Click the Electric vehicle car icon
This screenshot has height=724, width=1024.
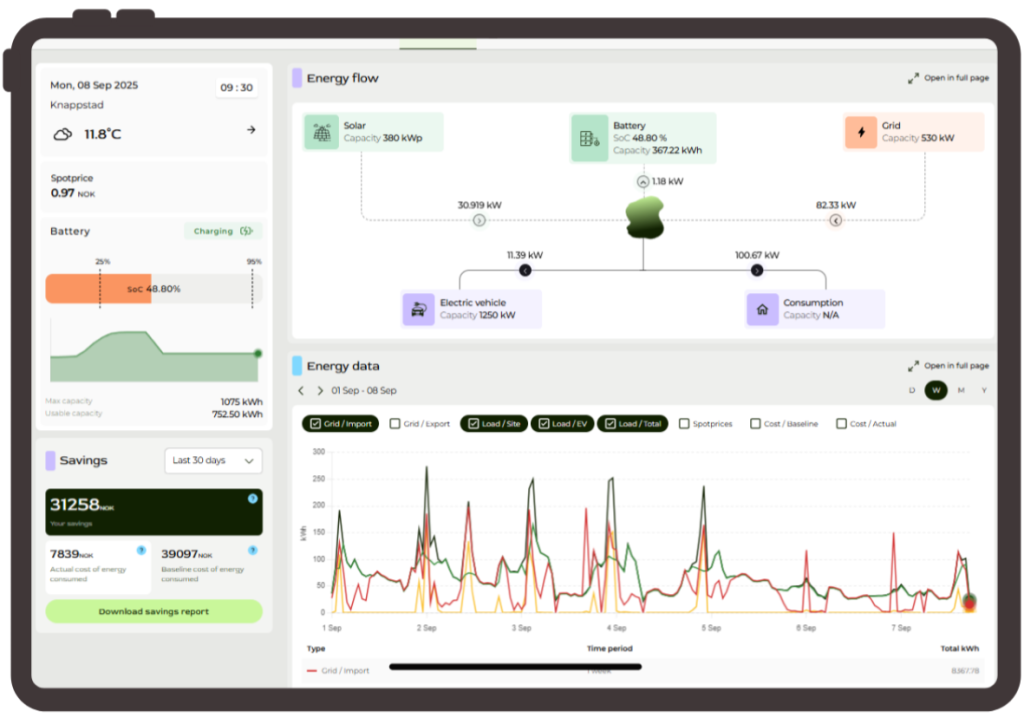(420, 309)
